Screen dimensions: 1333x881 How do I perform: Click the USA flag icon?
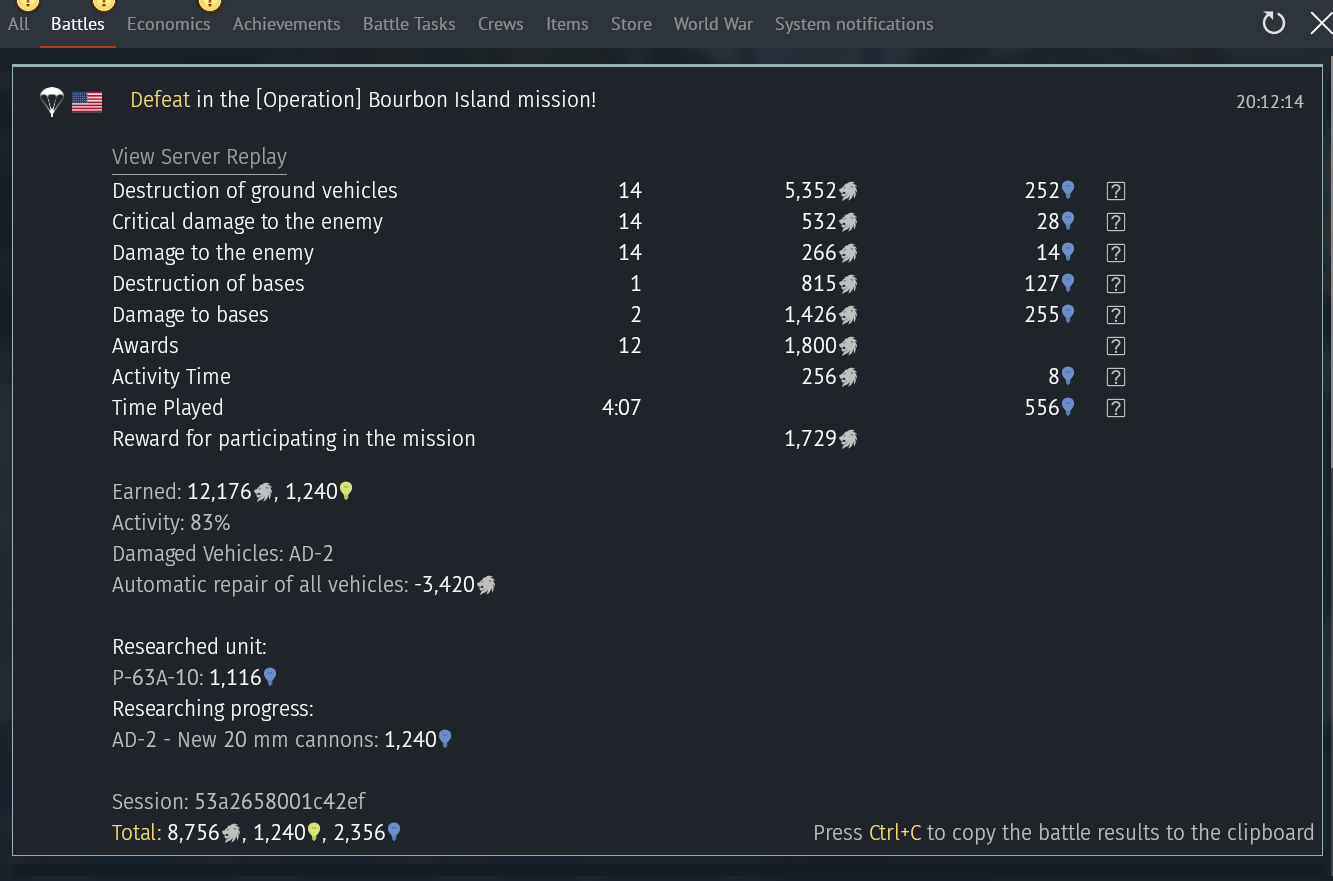click(87, 101)
